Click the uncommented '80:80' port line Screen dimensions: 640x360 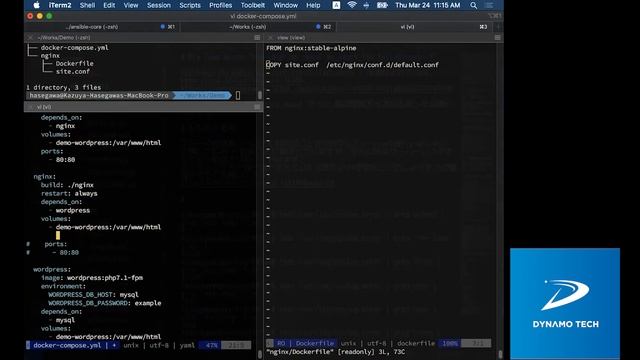tap(65, 160)
